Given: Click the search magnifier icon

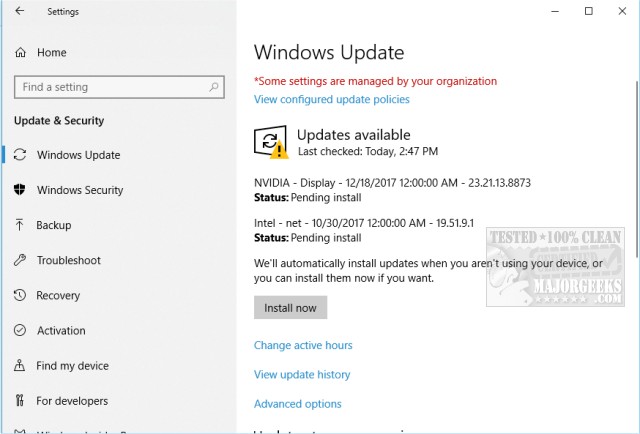Looking at the screenshot, I should [213, 87].
